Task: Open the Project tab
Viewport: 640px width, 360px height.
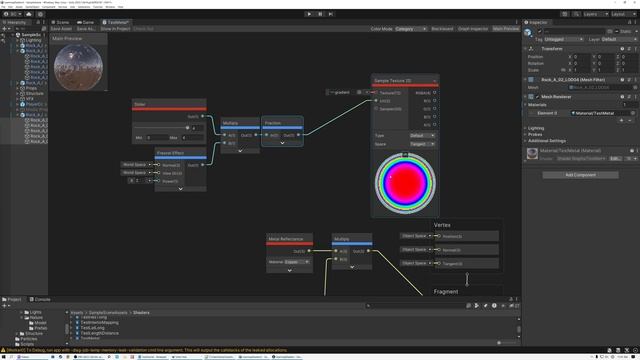Action: tap(12, 299)
